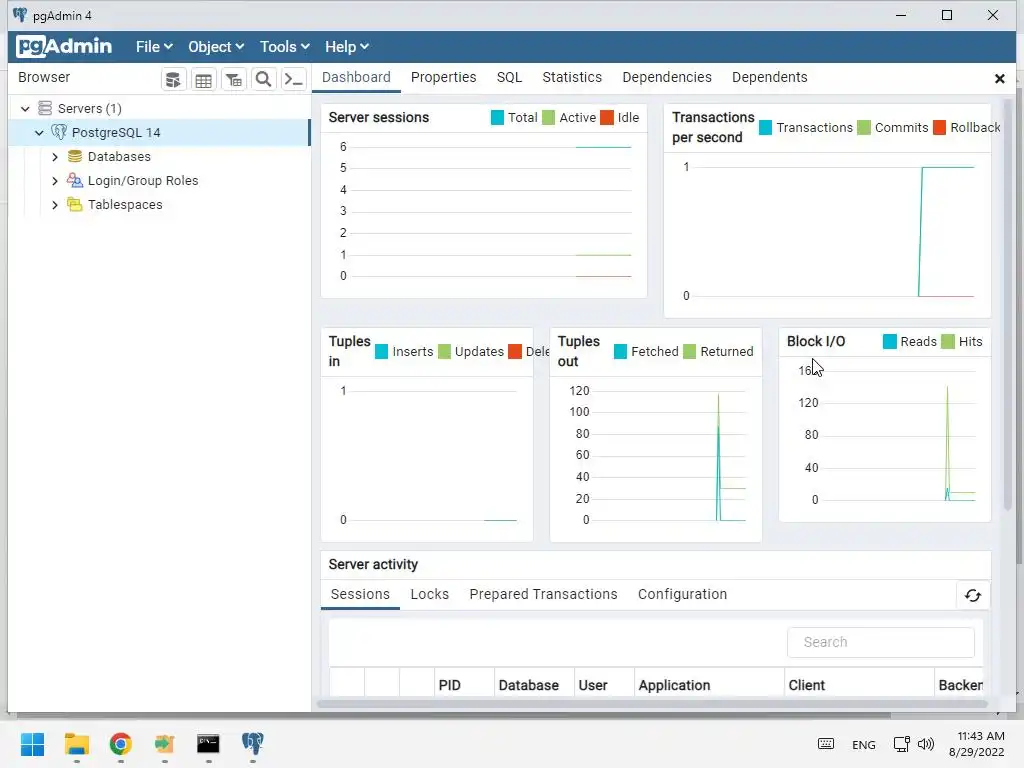
Task: Click the Reads legend swatch
Action: pyautogui.click(x=889, y=342)
